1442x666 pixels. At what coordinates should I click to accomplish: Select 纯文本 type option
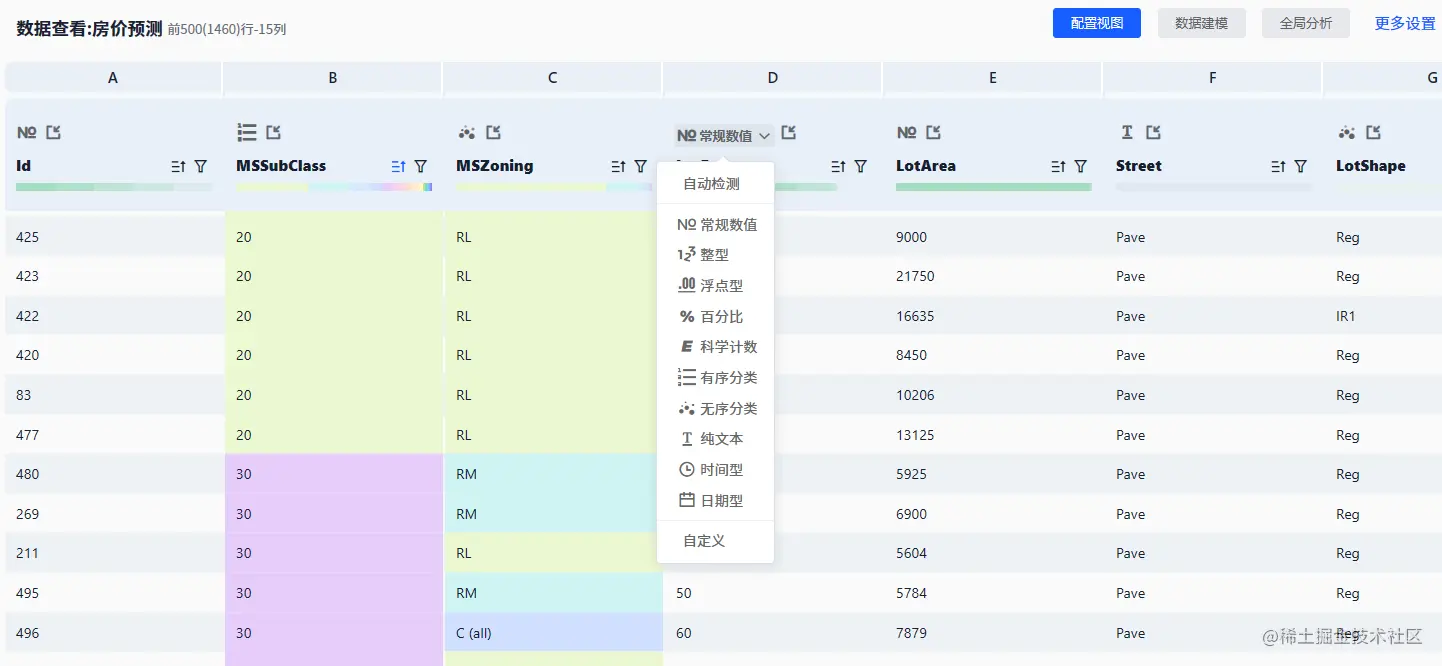tap(716, 439)
